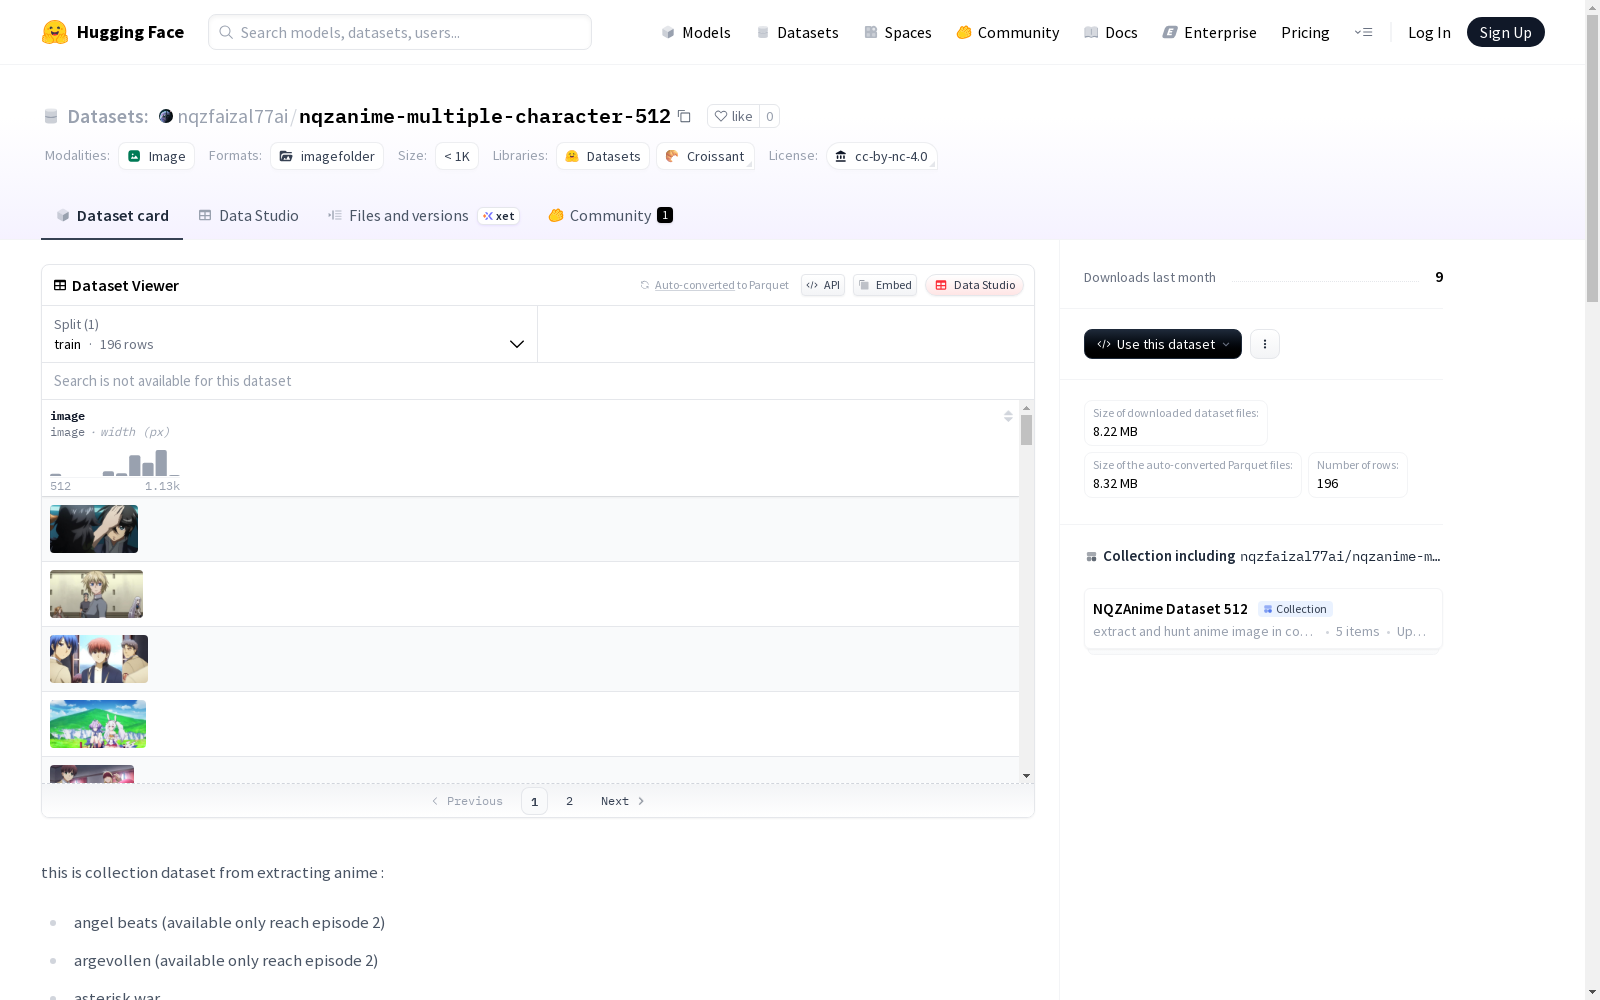
Task: Click the < 1K size tag
Action: [457, 156]
